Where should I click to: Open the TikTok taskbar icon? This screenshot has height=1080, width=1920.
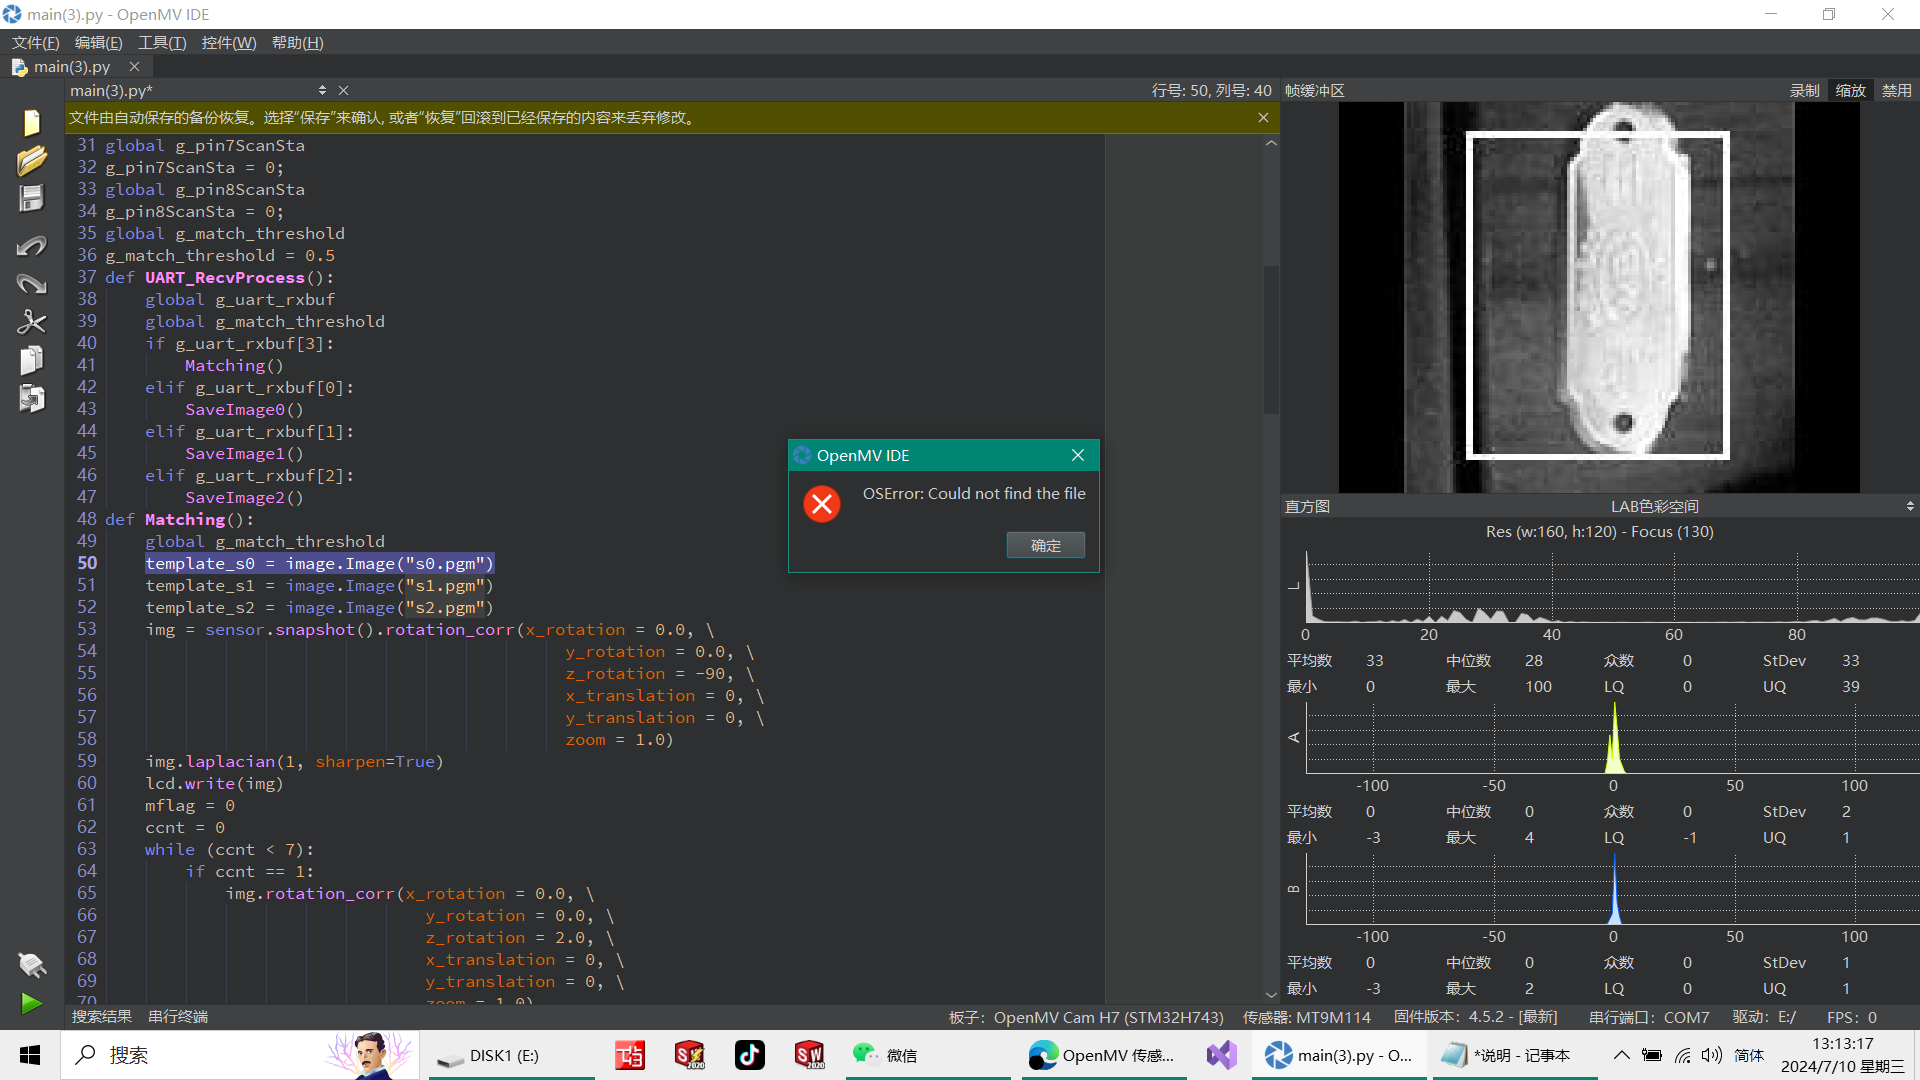coord(749,1055)
